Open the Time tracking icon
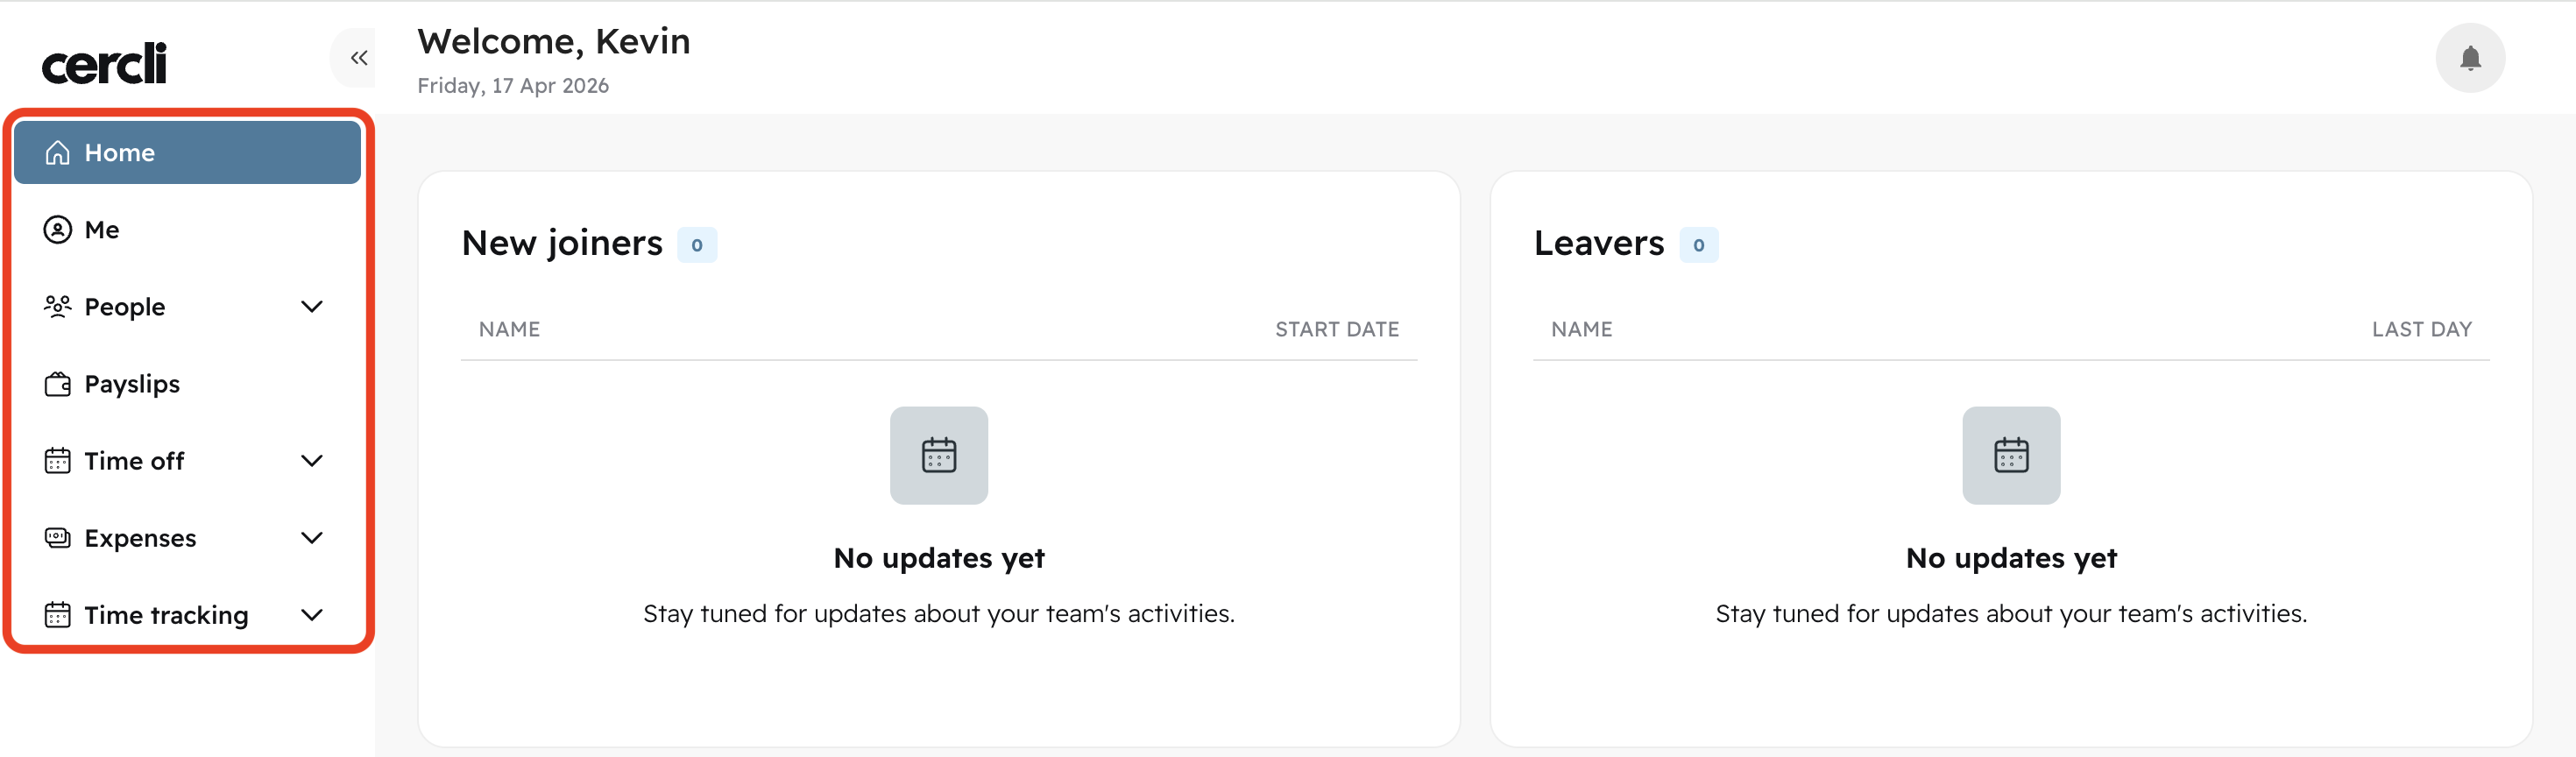The width and height of the screenshot is (2576, 757). (x=57, y=615)
